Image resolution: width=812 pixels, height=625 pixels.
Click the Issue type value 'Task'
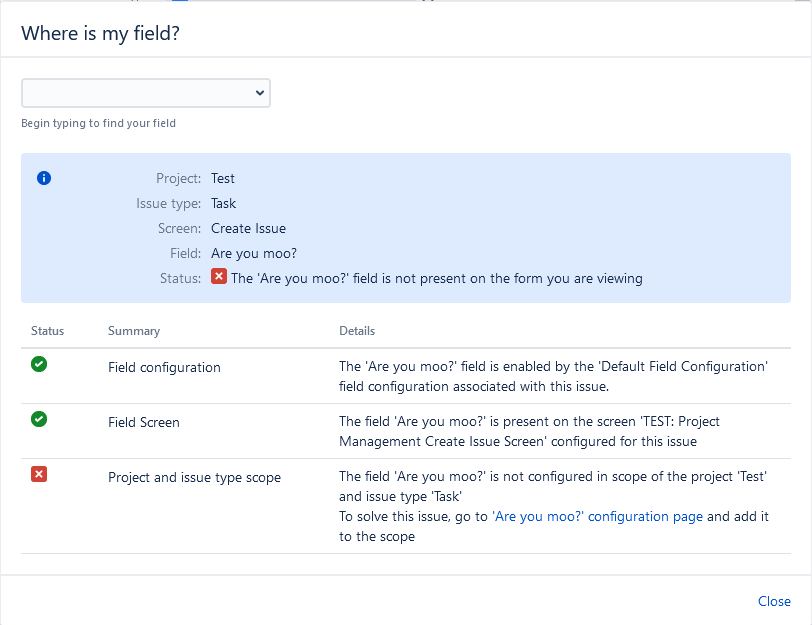(223, 203)
